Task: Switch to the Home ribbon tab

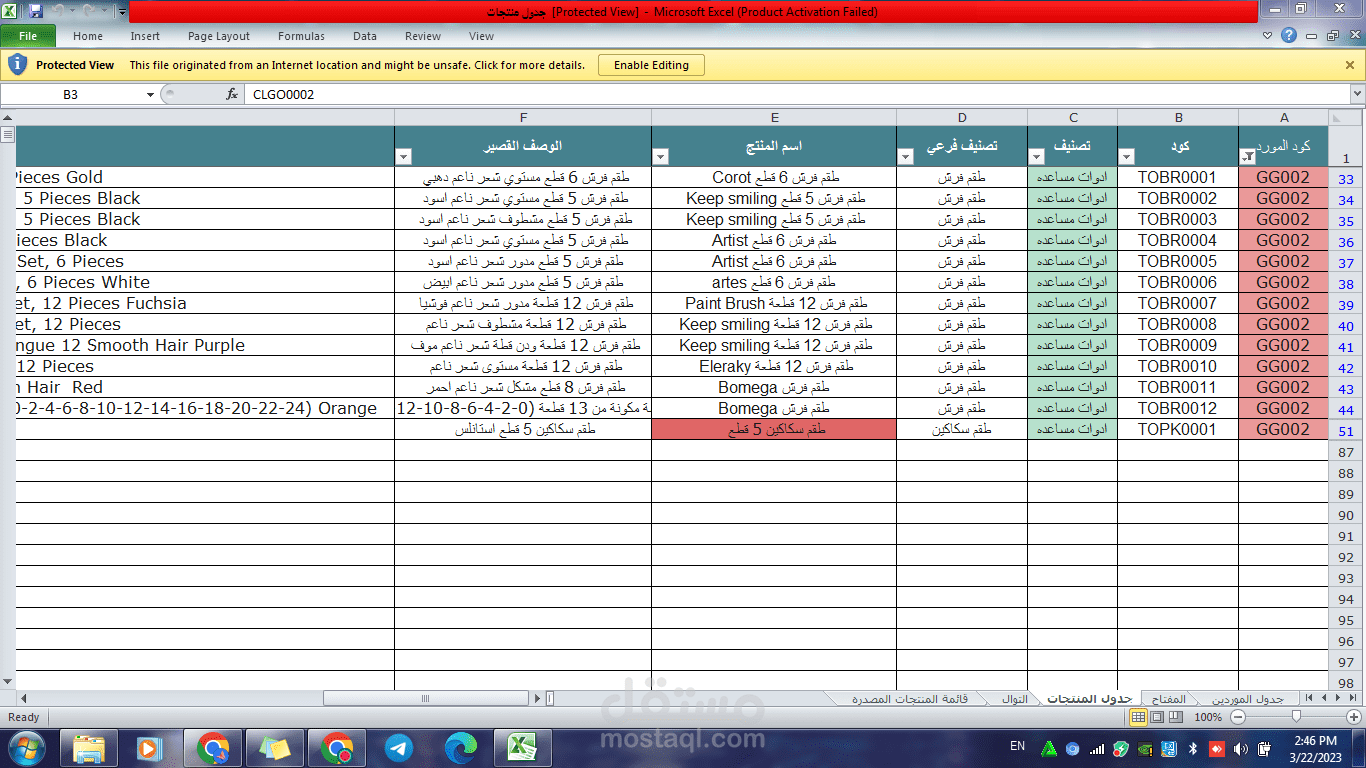Action: coord(88,36)
